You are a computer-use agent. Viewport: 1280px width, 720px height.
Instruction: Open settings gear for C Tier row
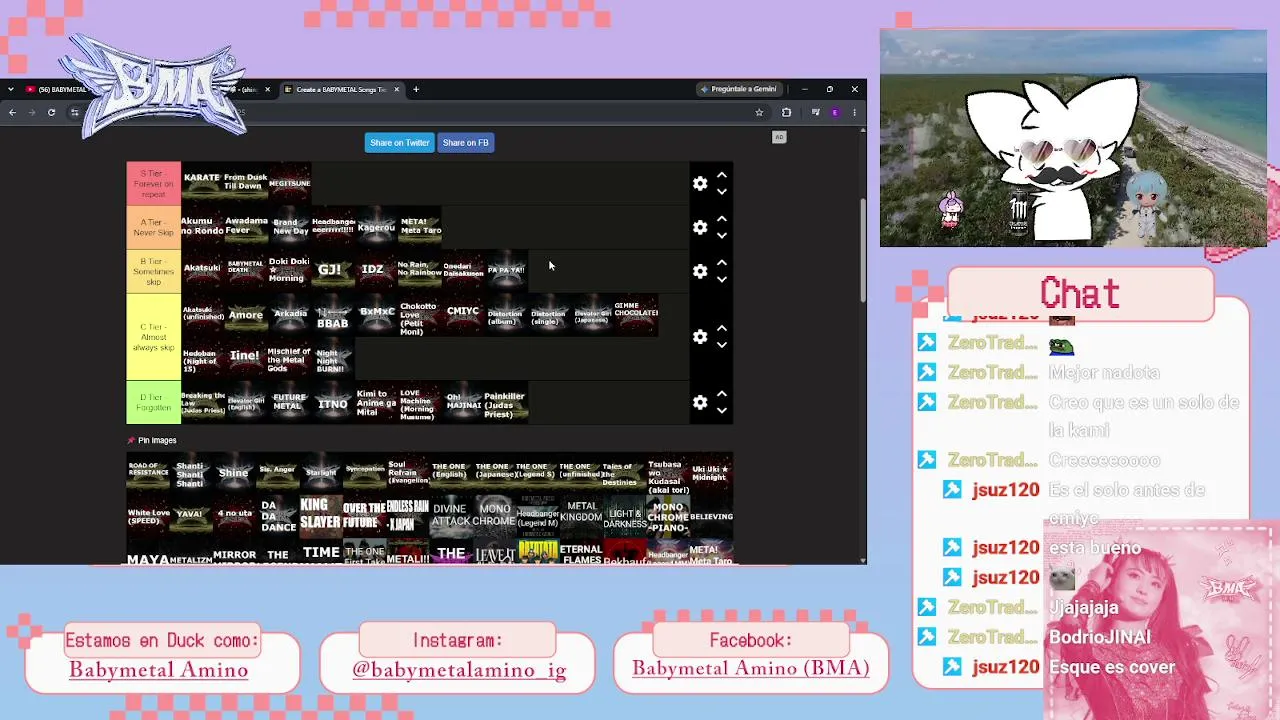700,337
